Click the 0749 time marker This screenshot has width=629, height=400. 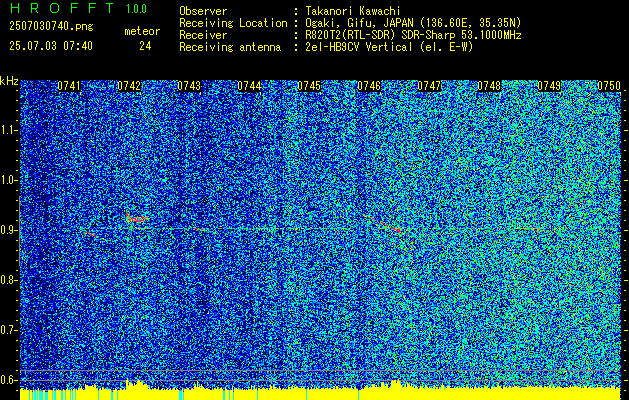point(549,86)
